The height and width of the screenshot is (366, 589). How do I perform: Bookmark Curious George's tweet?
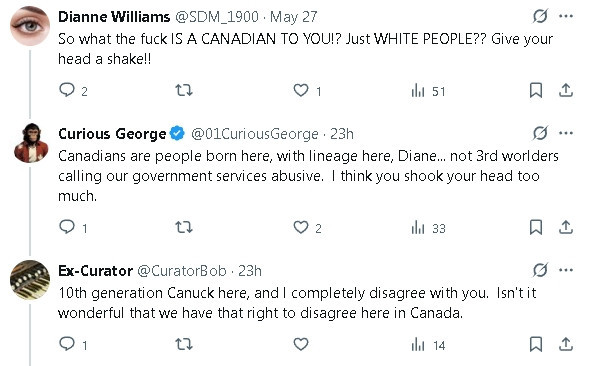pyautogui.click(x=536, y=227)
